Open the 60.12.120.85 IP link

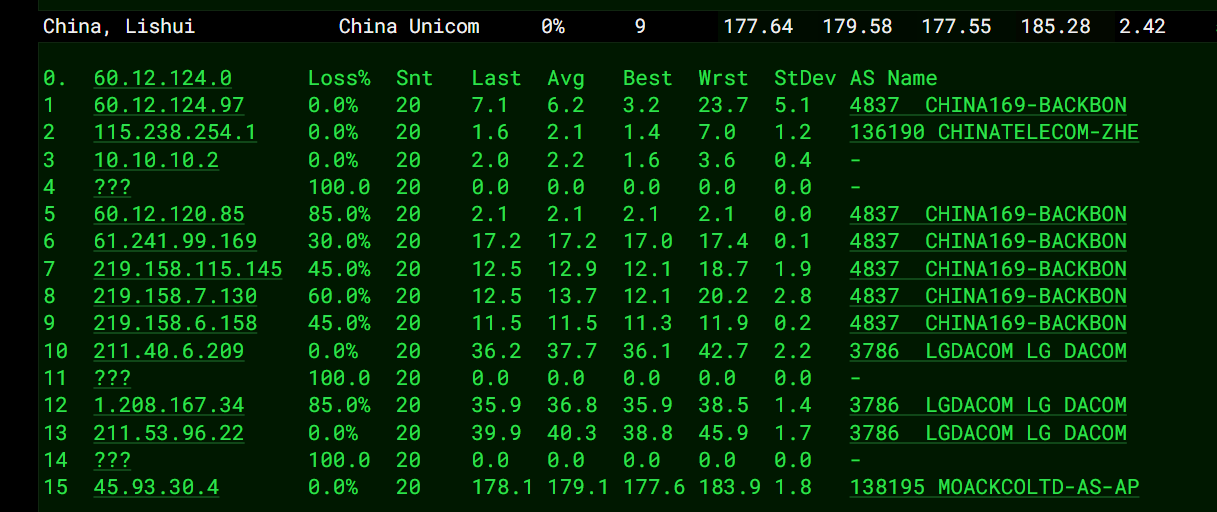coord(169,214)
